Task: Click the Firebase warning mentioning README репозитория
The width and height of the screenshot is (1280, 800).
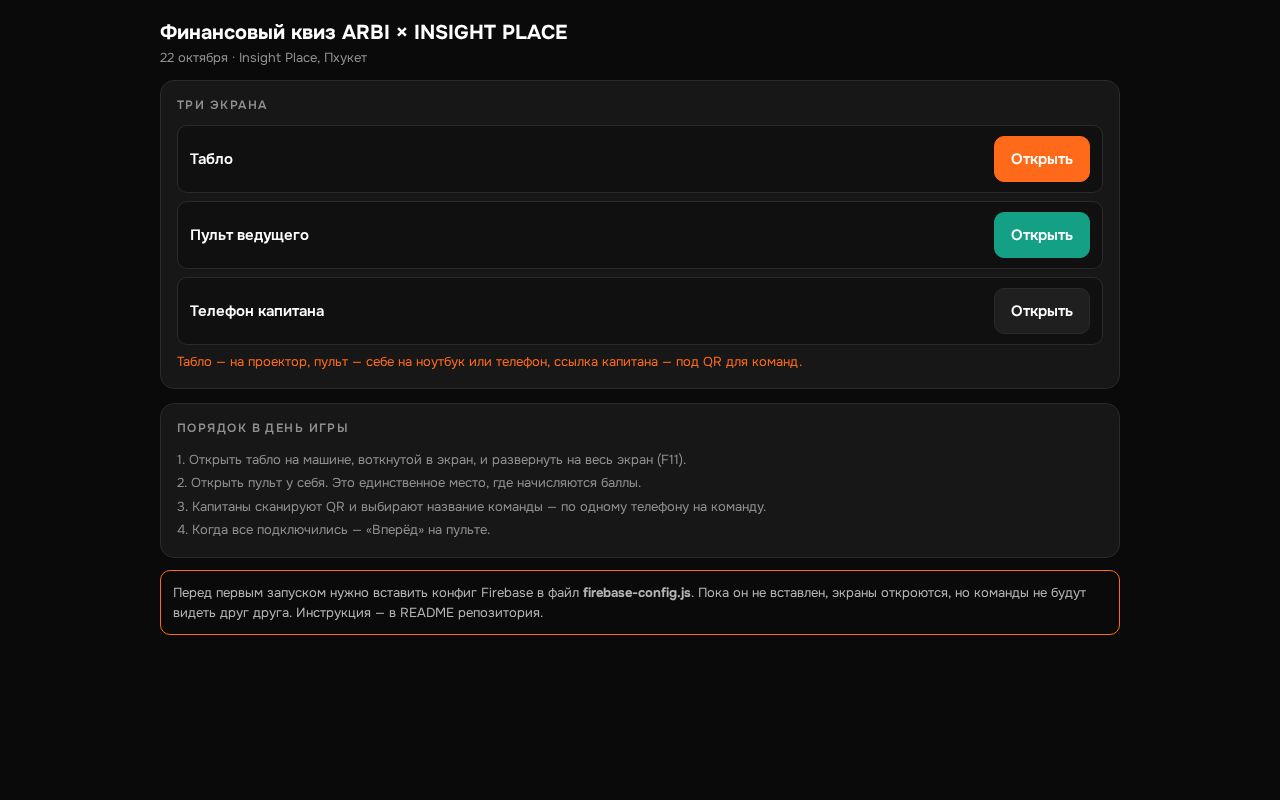Action: tap(640, 603)
